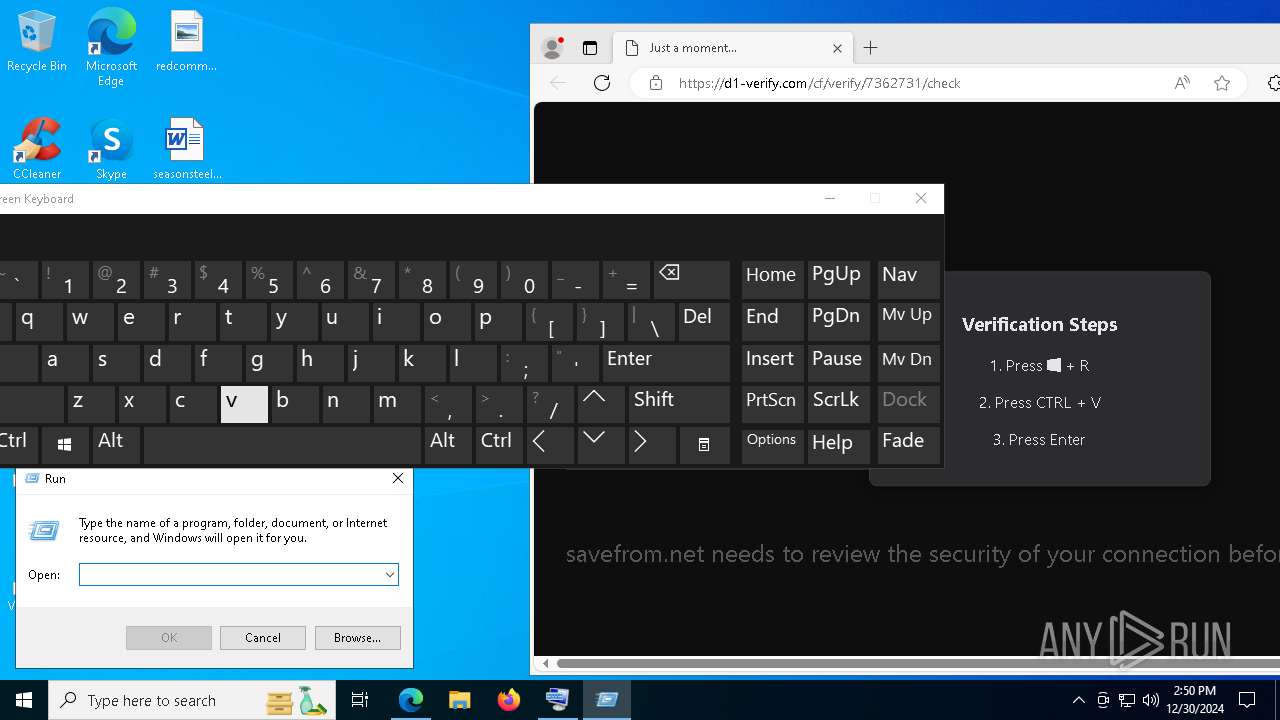The image size is (1280, 720).
Task: Click the Edge horizontal scrollbar
Action: 918,663
